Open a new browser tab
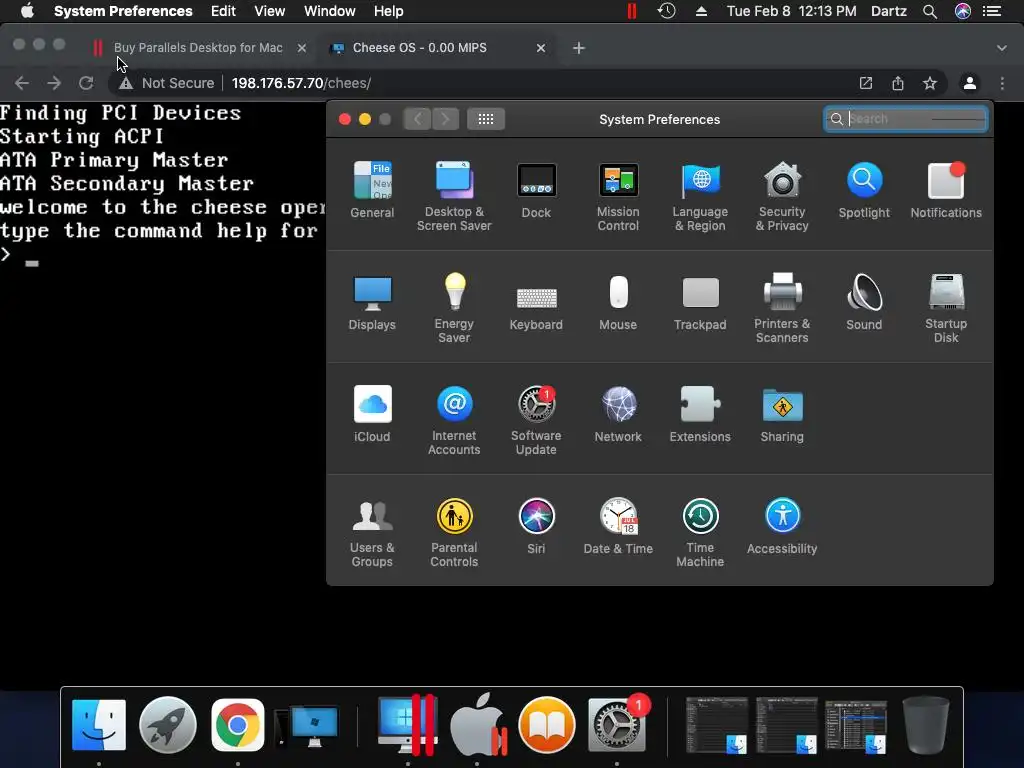 click(x=578, y=48)
